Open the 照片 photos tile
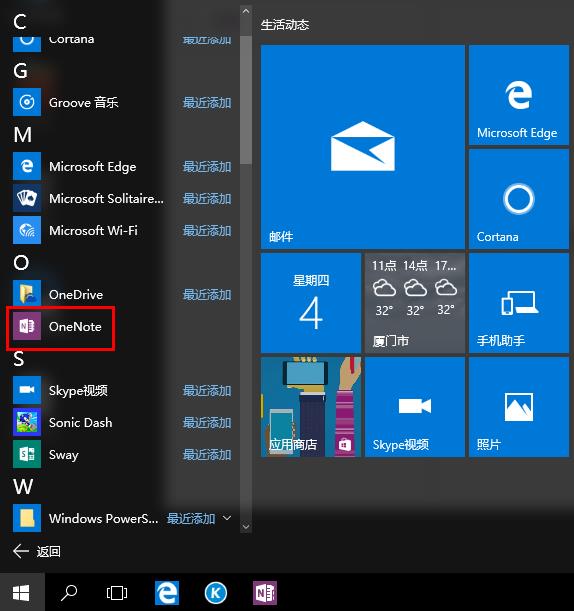574x611 pixels. [519, 407]
